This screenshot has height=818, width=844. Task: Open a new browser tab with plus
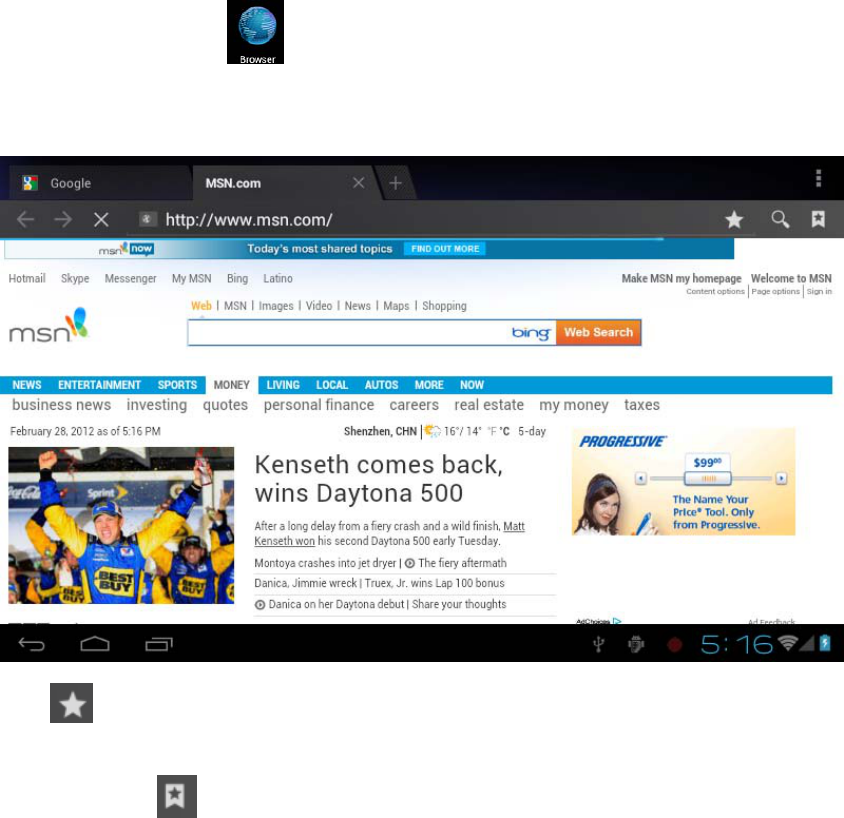(x=396, y=183)
